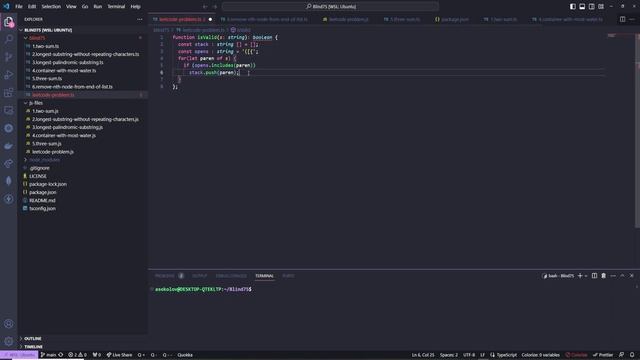Click the Explorer more actions ellipsis
Screen dimensions: 640x360
click(x=140, y=19)
